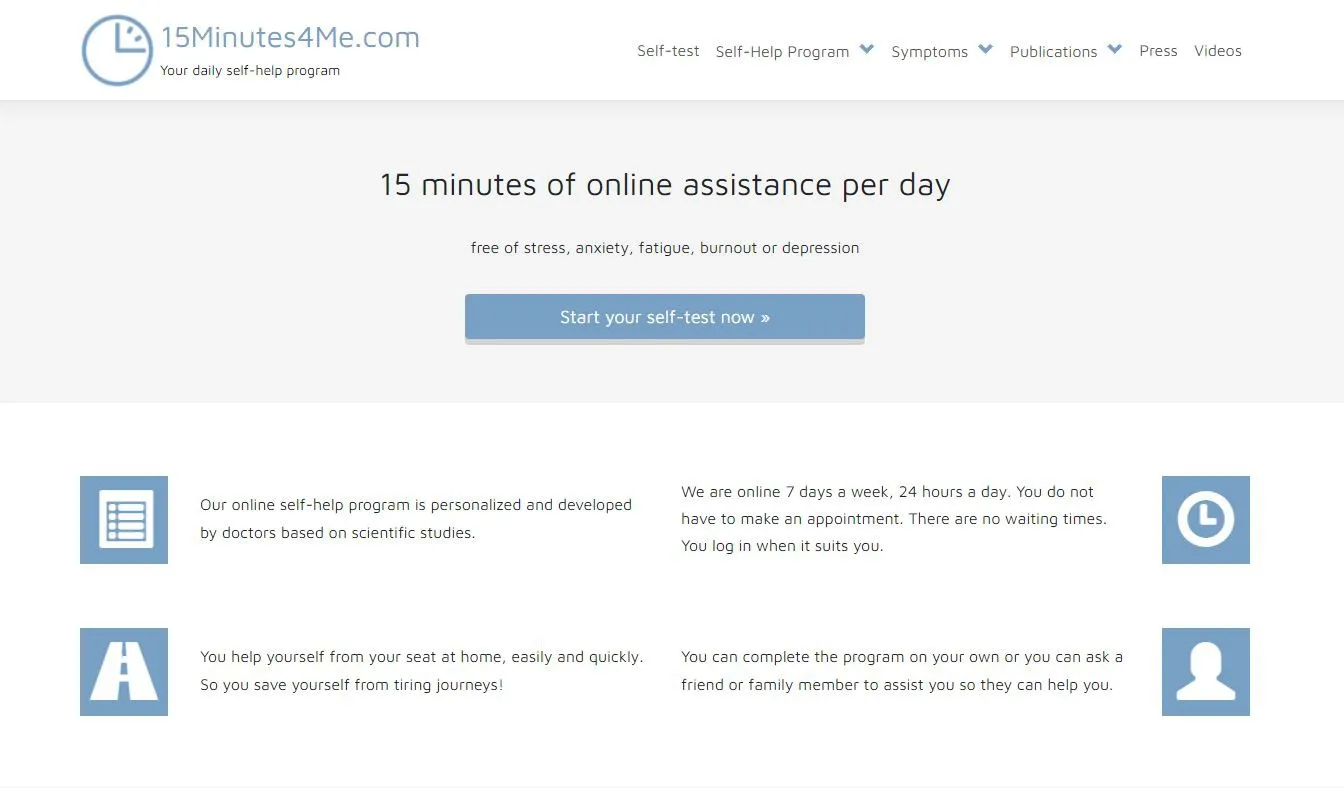This screenshot has height=788, width=1344.
Task: Click the person silhouette icon
Action: pos(1206,672)
